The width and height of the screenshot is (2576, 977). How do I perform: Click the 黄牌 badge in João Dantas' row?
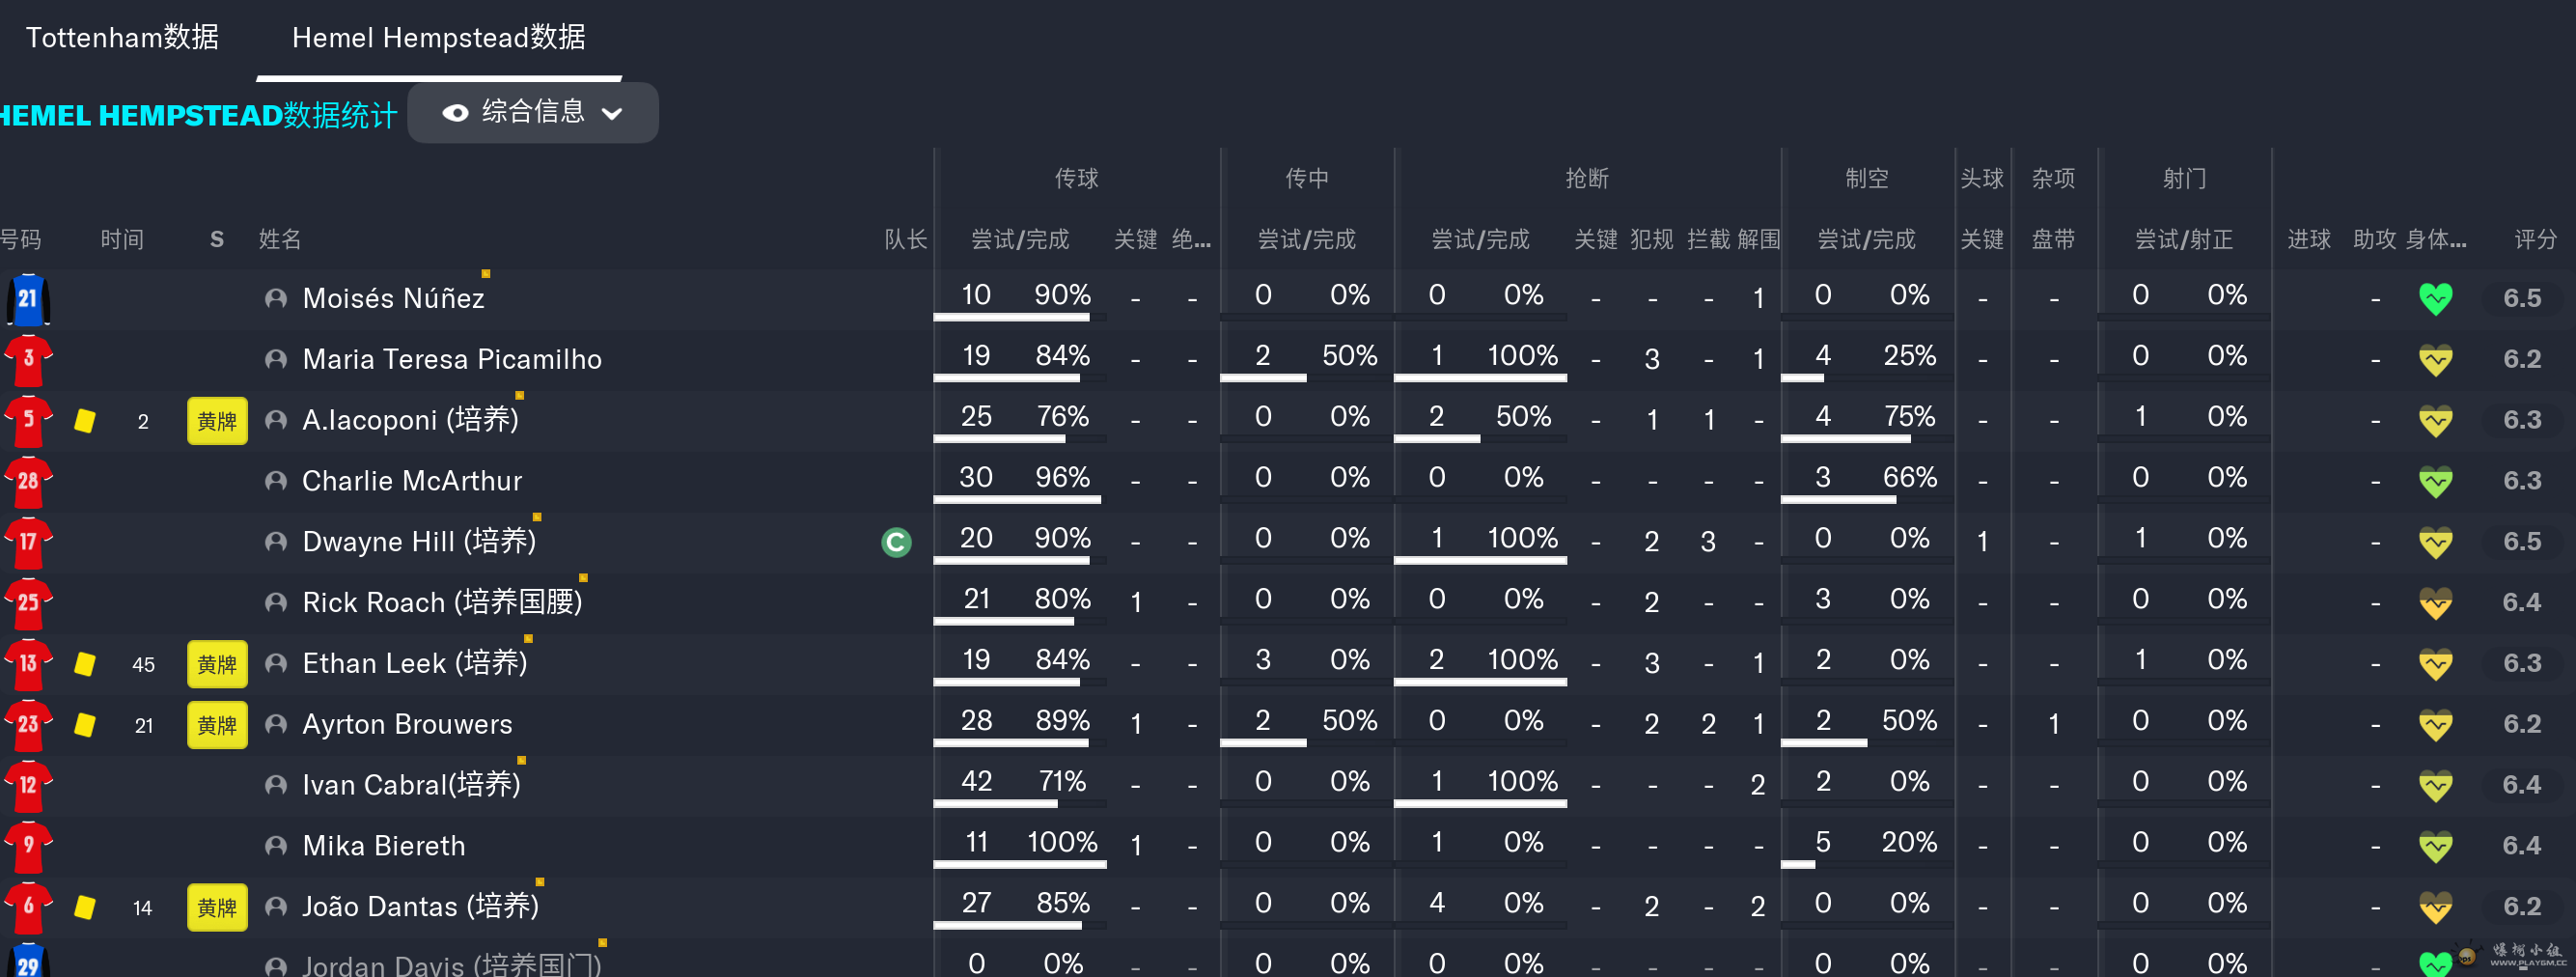click(x=217, y=907)
